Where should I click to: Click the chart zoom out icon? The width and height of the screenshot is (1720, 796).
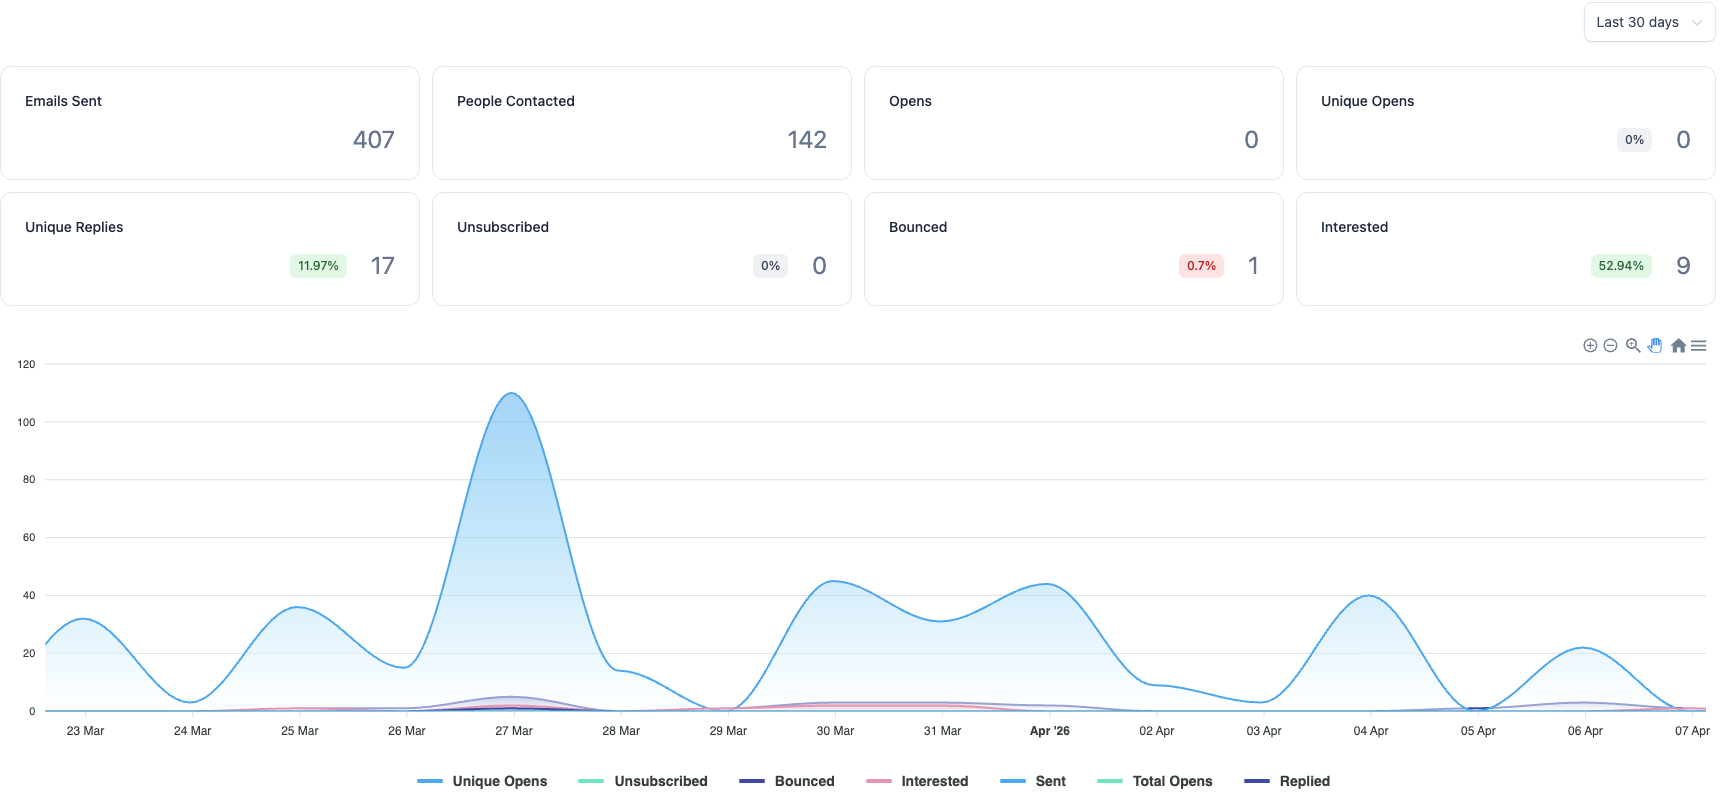1610,346
